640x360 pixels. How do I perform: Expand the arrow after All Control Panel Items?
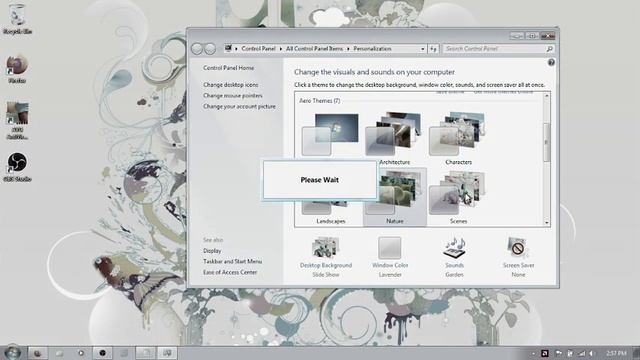click(348, 49)
